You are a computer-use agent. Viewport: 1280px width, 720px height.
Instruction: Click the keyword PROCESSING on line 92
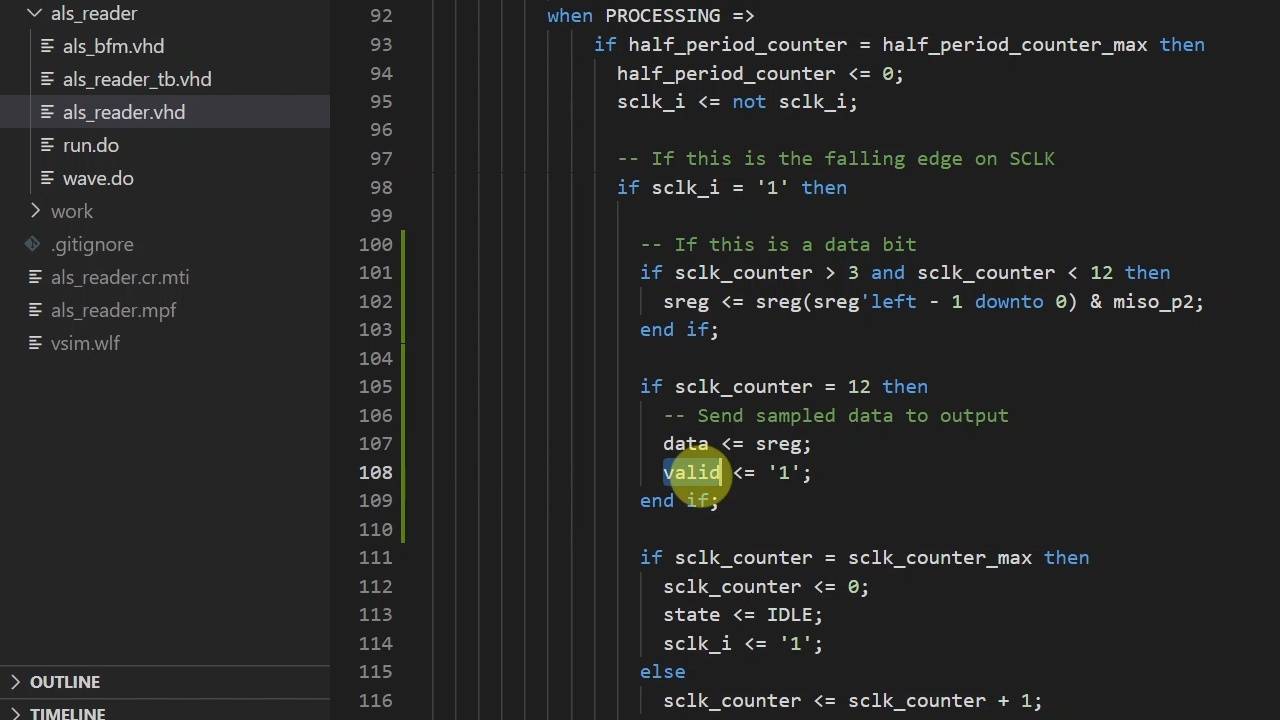[662, 15]
